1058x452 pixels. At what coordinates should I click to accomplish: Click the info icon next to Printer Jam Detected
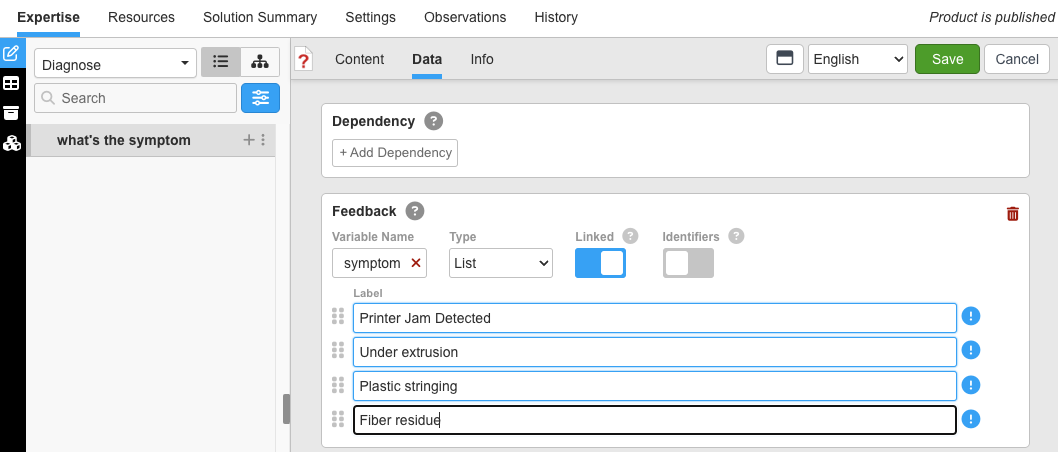971,317
